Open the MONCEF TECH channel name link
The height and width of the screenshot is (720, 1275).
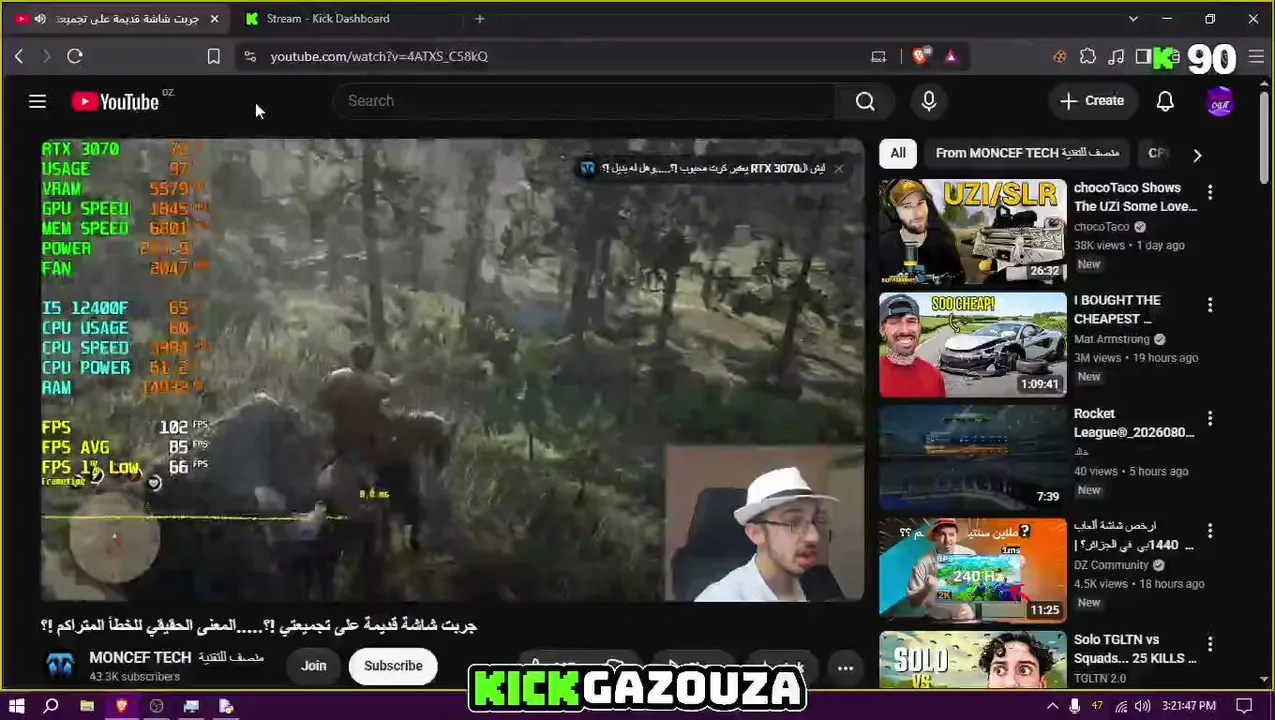176,657
